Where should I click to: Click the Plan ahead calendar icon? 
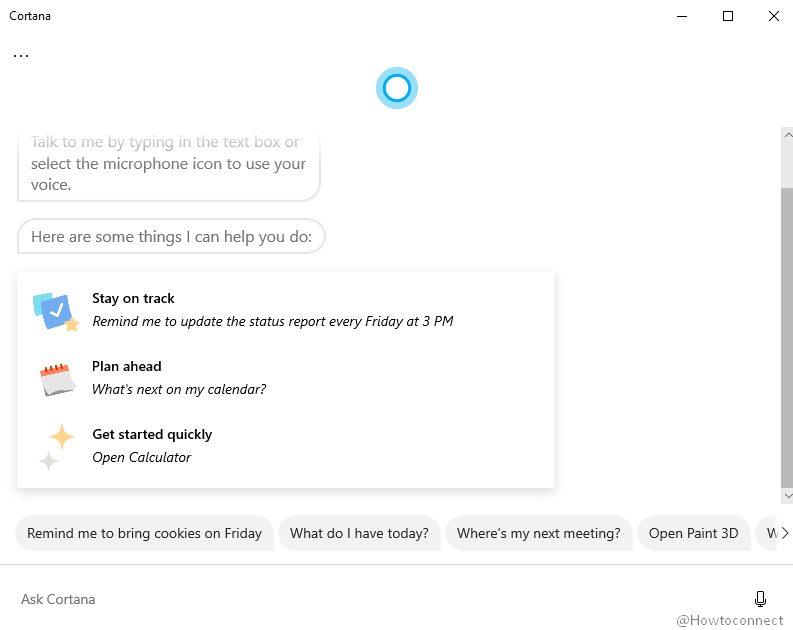[x=58, y=379]
